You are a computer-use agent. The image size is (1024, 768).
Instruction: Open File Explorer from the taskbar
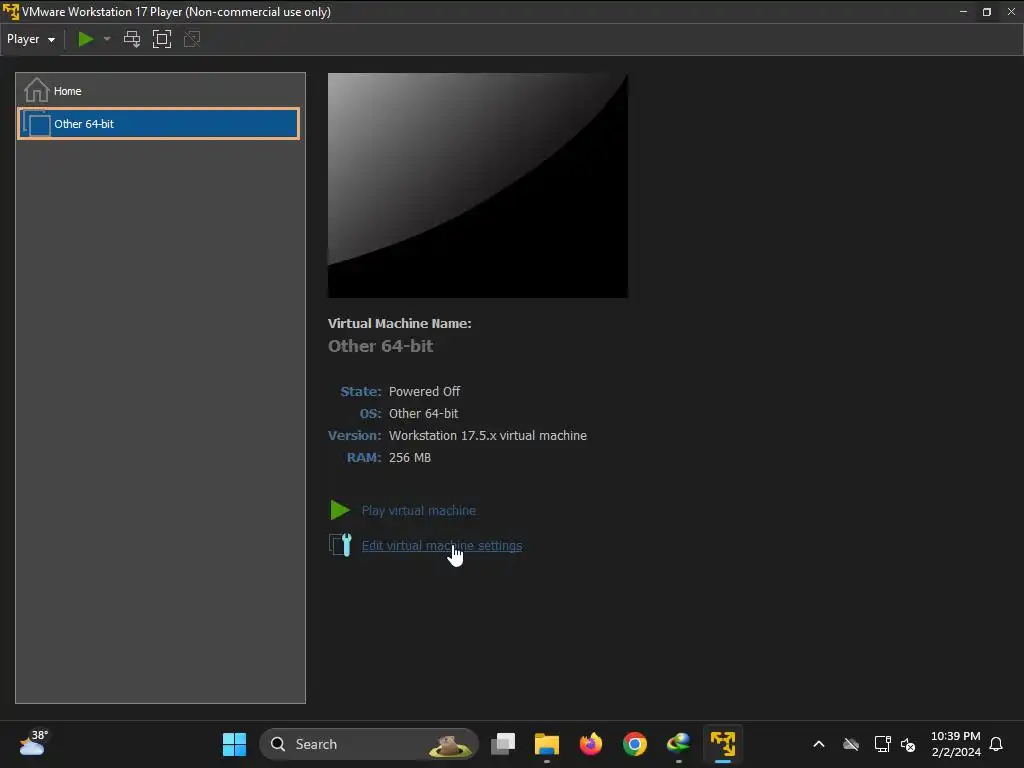[x=547, y=744]
